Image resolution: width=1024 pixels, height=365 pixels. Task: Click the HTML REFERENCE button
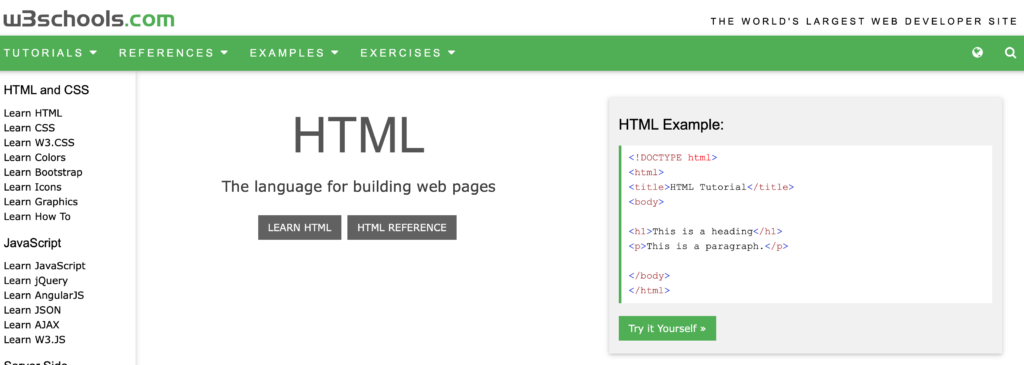click(x=402, y=227)
